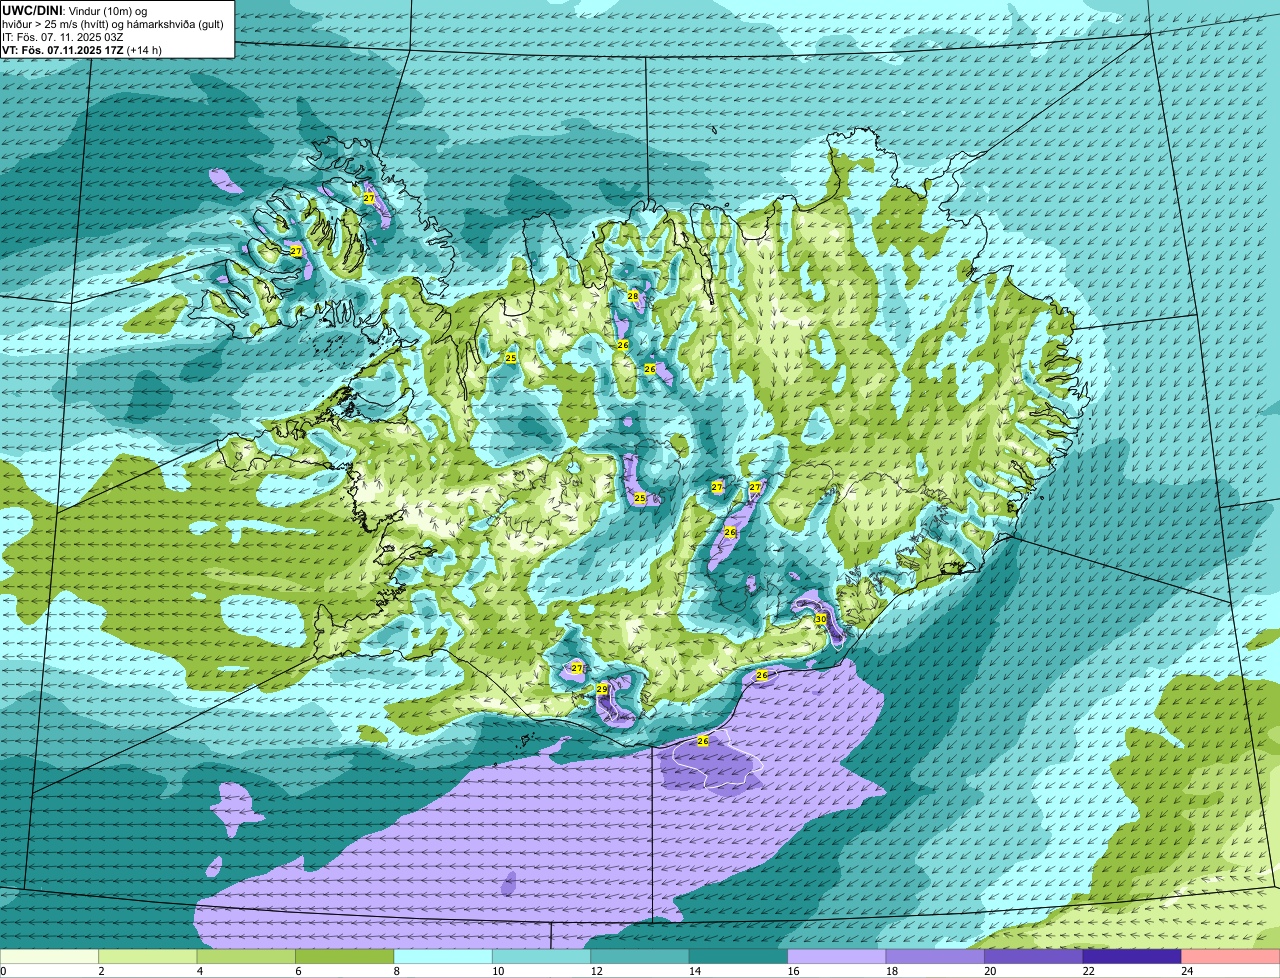
Task: Click the legend tick label 14
Action: point(693,971)
